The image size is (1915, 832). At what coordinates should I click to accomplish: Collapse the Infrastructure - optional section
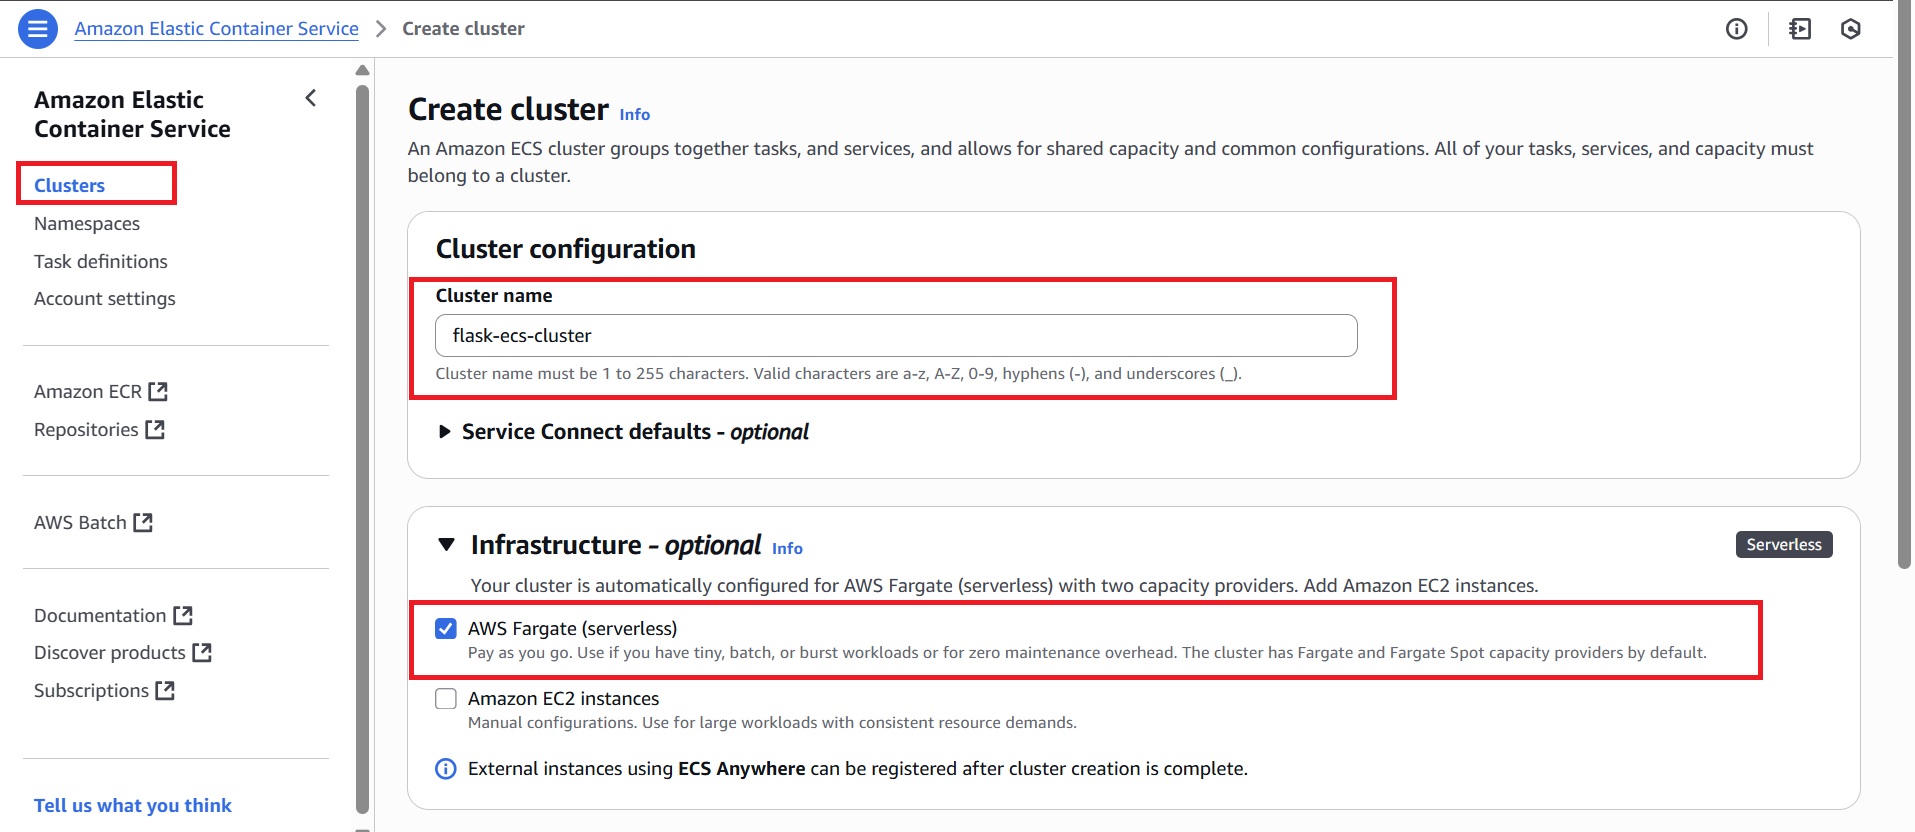click(446, 544)
